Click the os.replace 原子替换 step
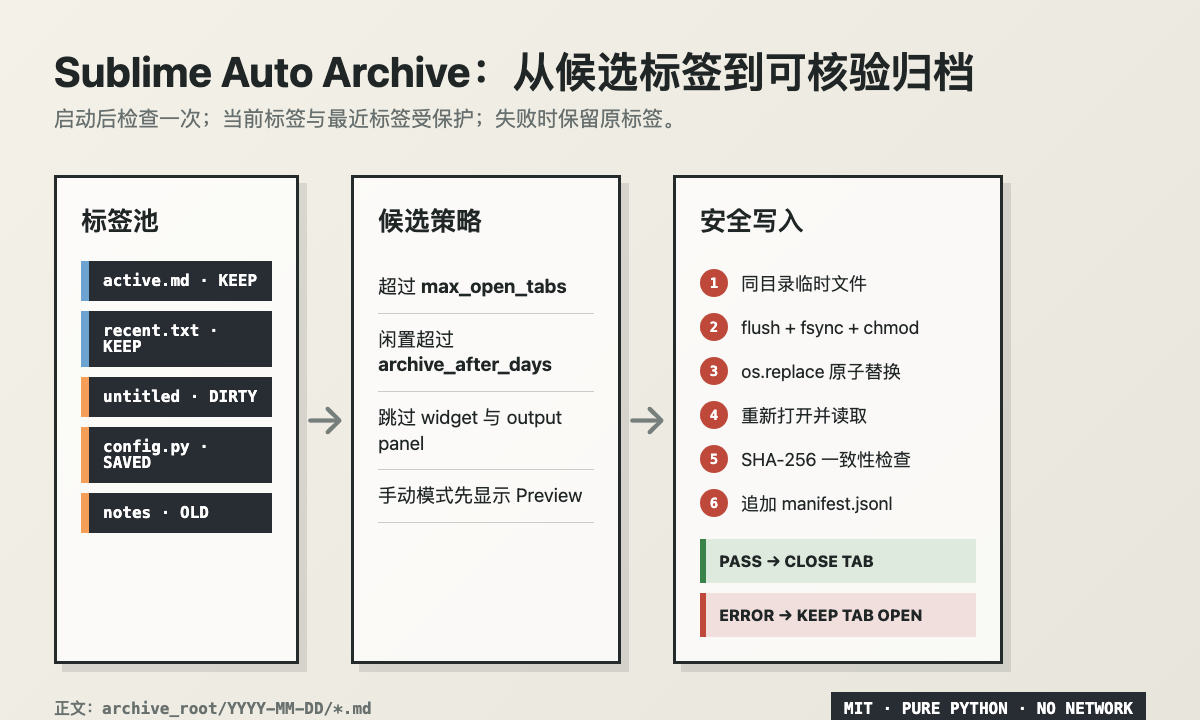This screenshot has height=720, width=1200. (821, 372)
